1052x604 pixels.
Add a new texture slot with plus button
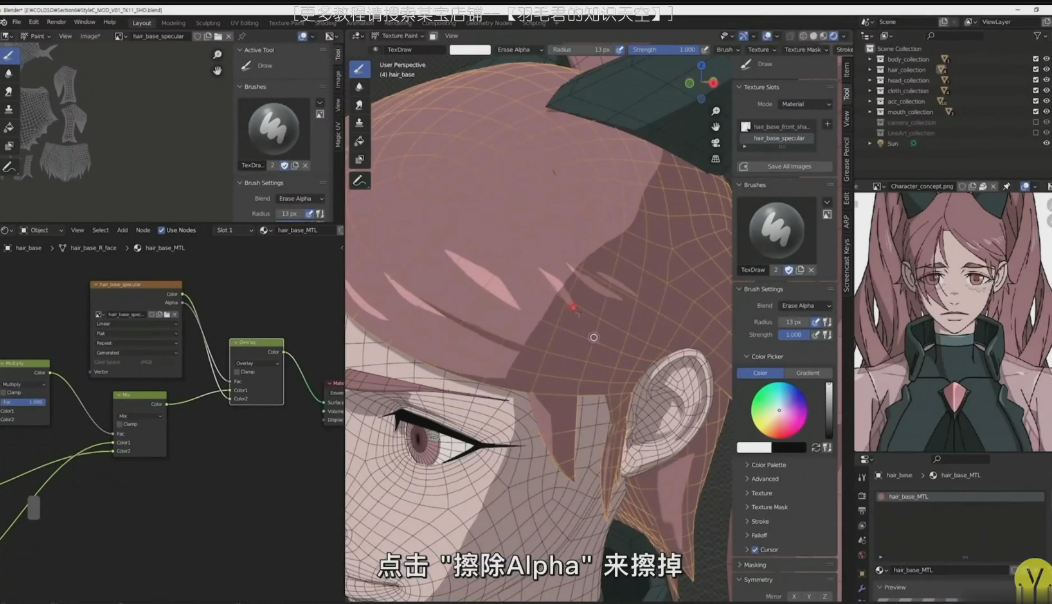827,124
